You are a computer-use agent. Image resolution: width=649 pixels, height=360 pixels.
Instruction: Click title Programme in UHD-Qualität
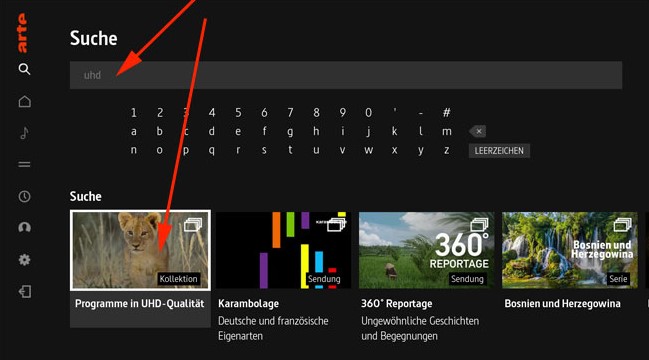(139, 304)
